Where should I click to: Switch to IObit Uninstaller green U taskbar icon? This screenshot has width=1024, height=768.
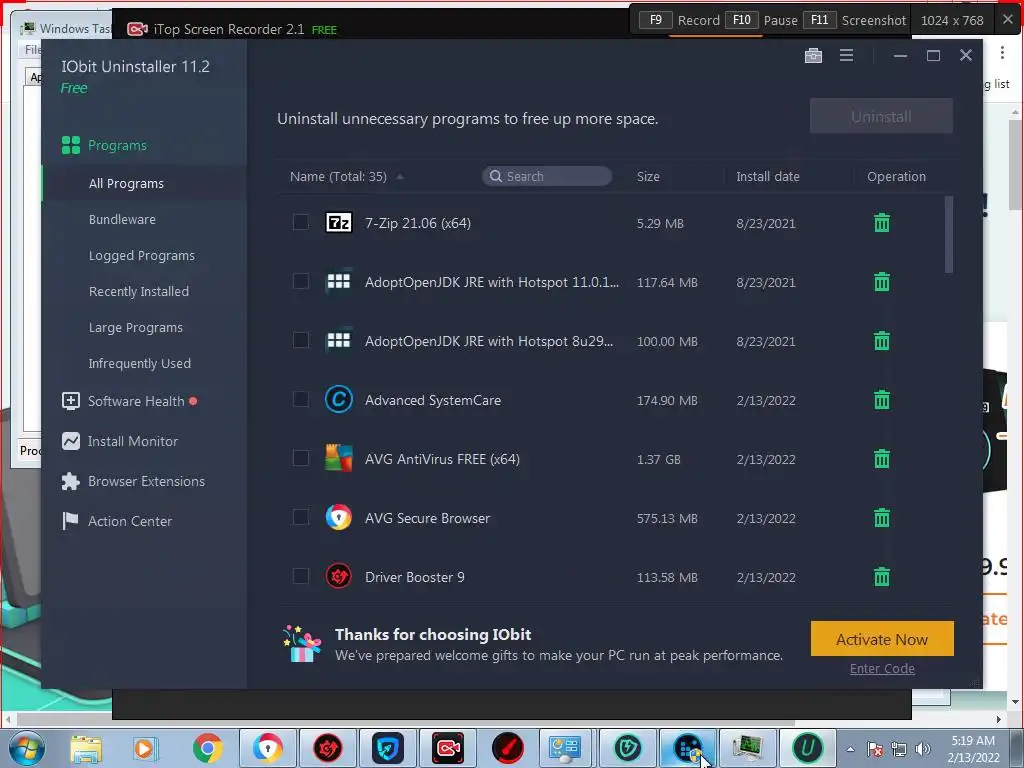[x=807, y=748]
